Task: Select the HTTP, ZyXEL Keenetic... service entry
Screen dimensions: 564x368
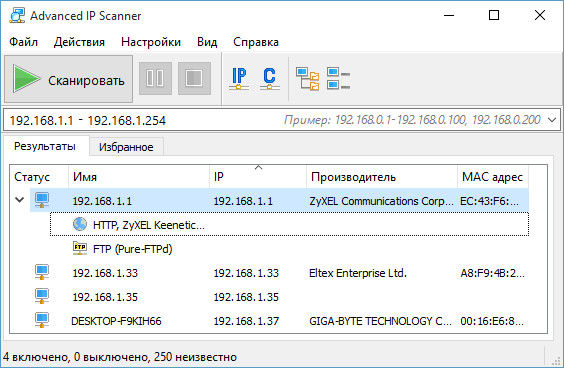Action: click(x=149, y=225)
